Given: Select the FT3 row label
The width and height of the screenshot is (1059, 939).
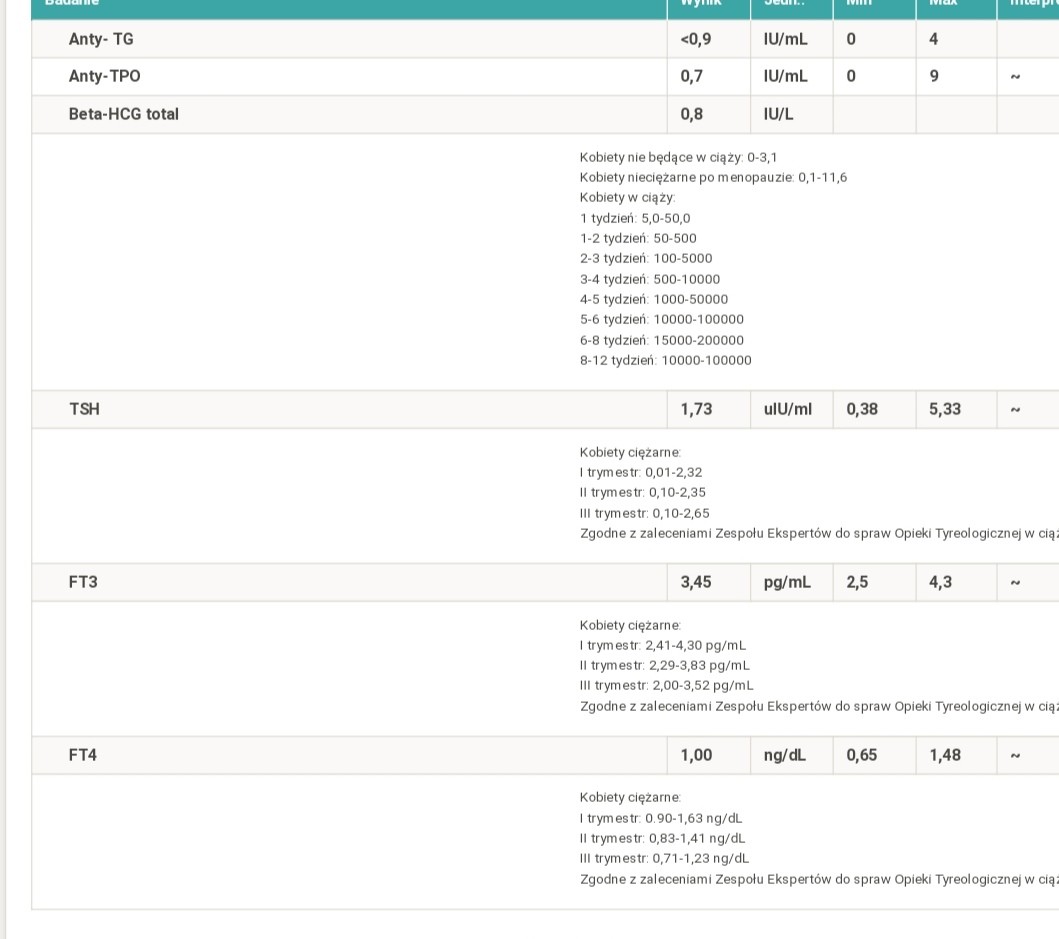Looking at the screenshot, I should click(83, 583).
